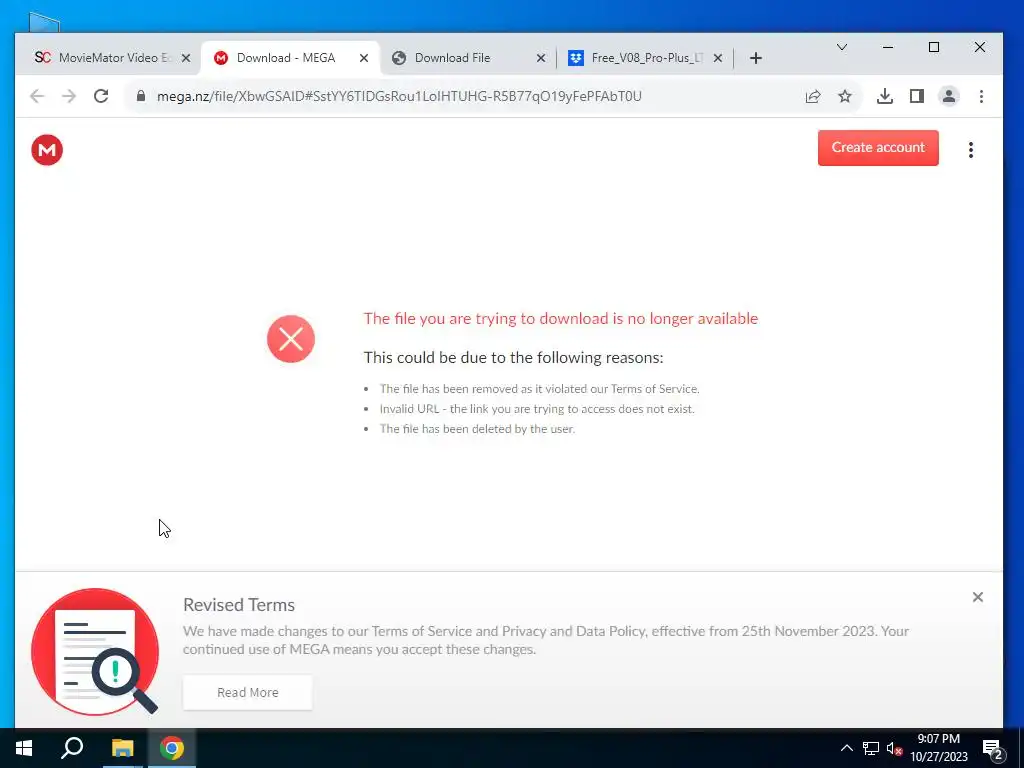Open Windows taskbar search
Viewport: 1024px width, 768px height.
click(x=72, y=748)
